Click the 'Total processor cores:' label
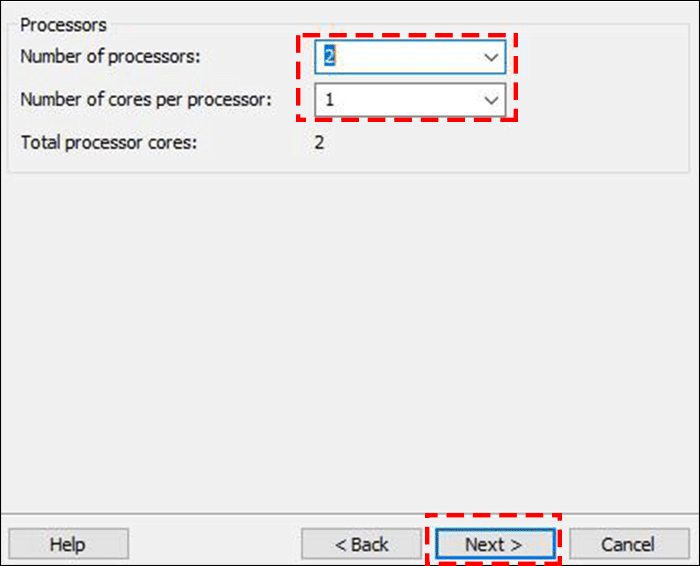The width and height of the screenshot is (700, 566). tap(108, 142)
